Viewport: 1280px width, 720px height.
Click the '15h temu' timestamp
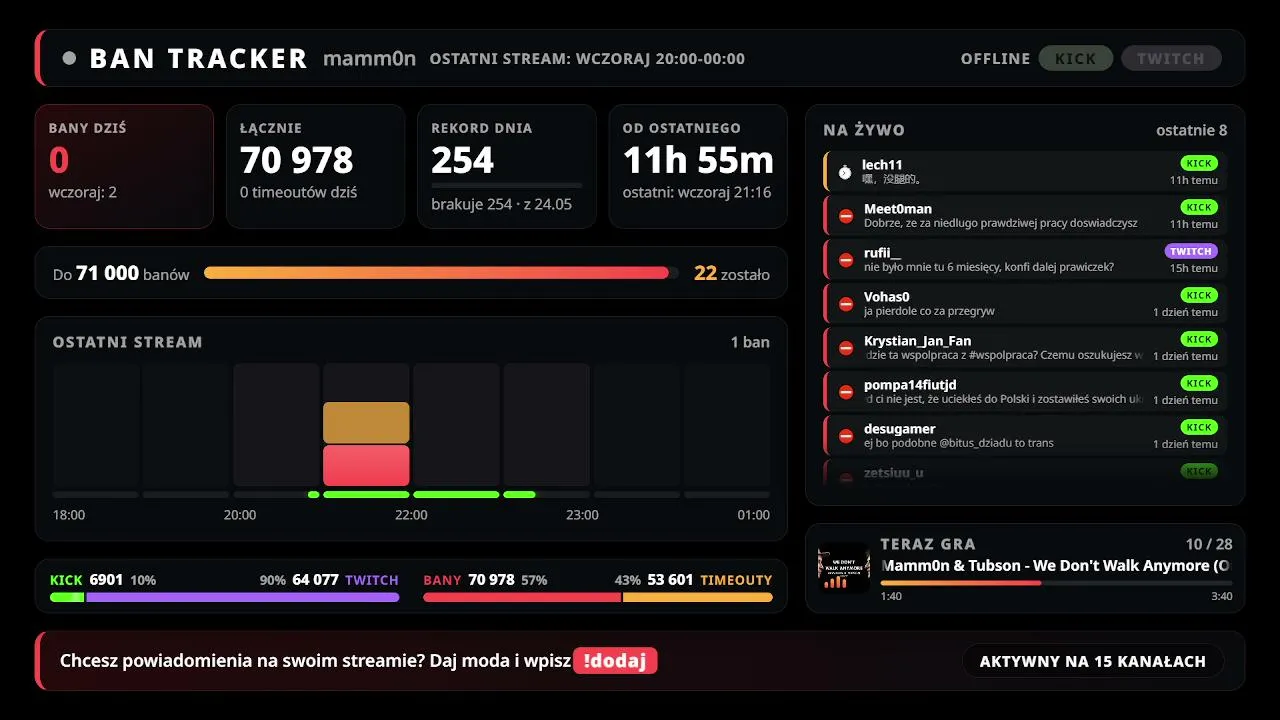coord(1194,268)
